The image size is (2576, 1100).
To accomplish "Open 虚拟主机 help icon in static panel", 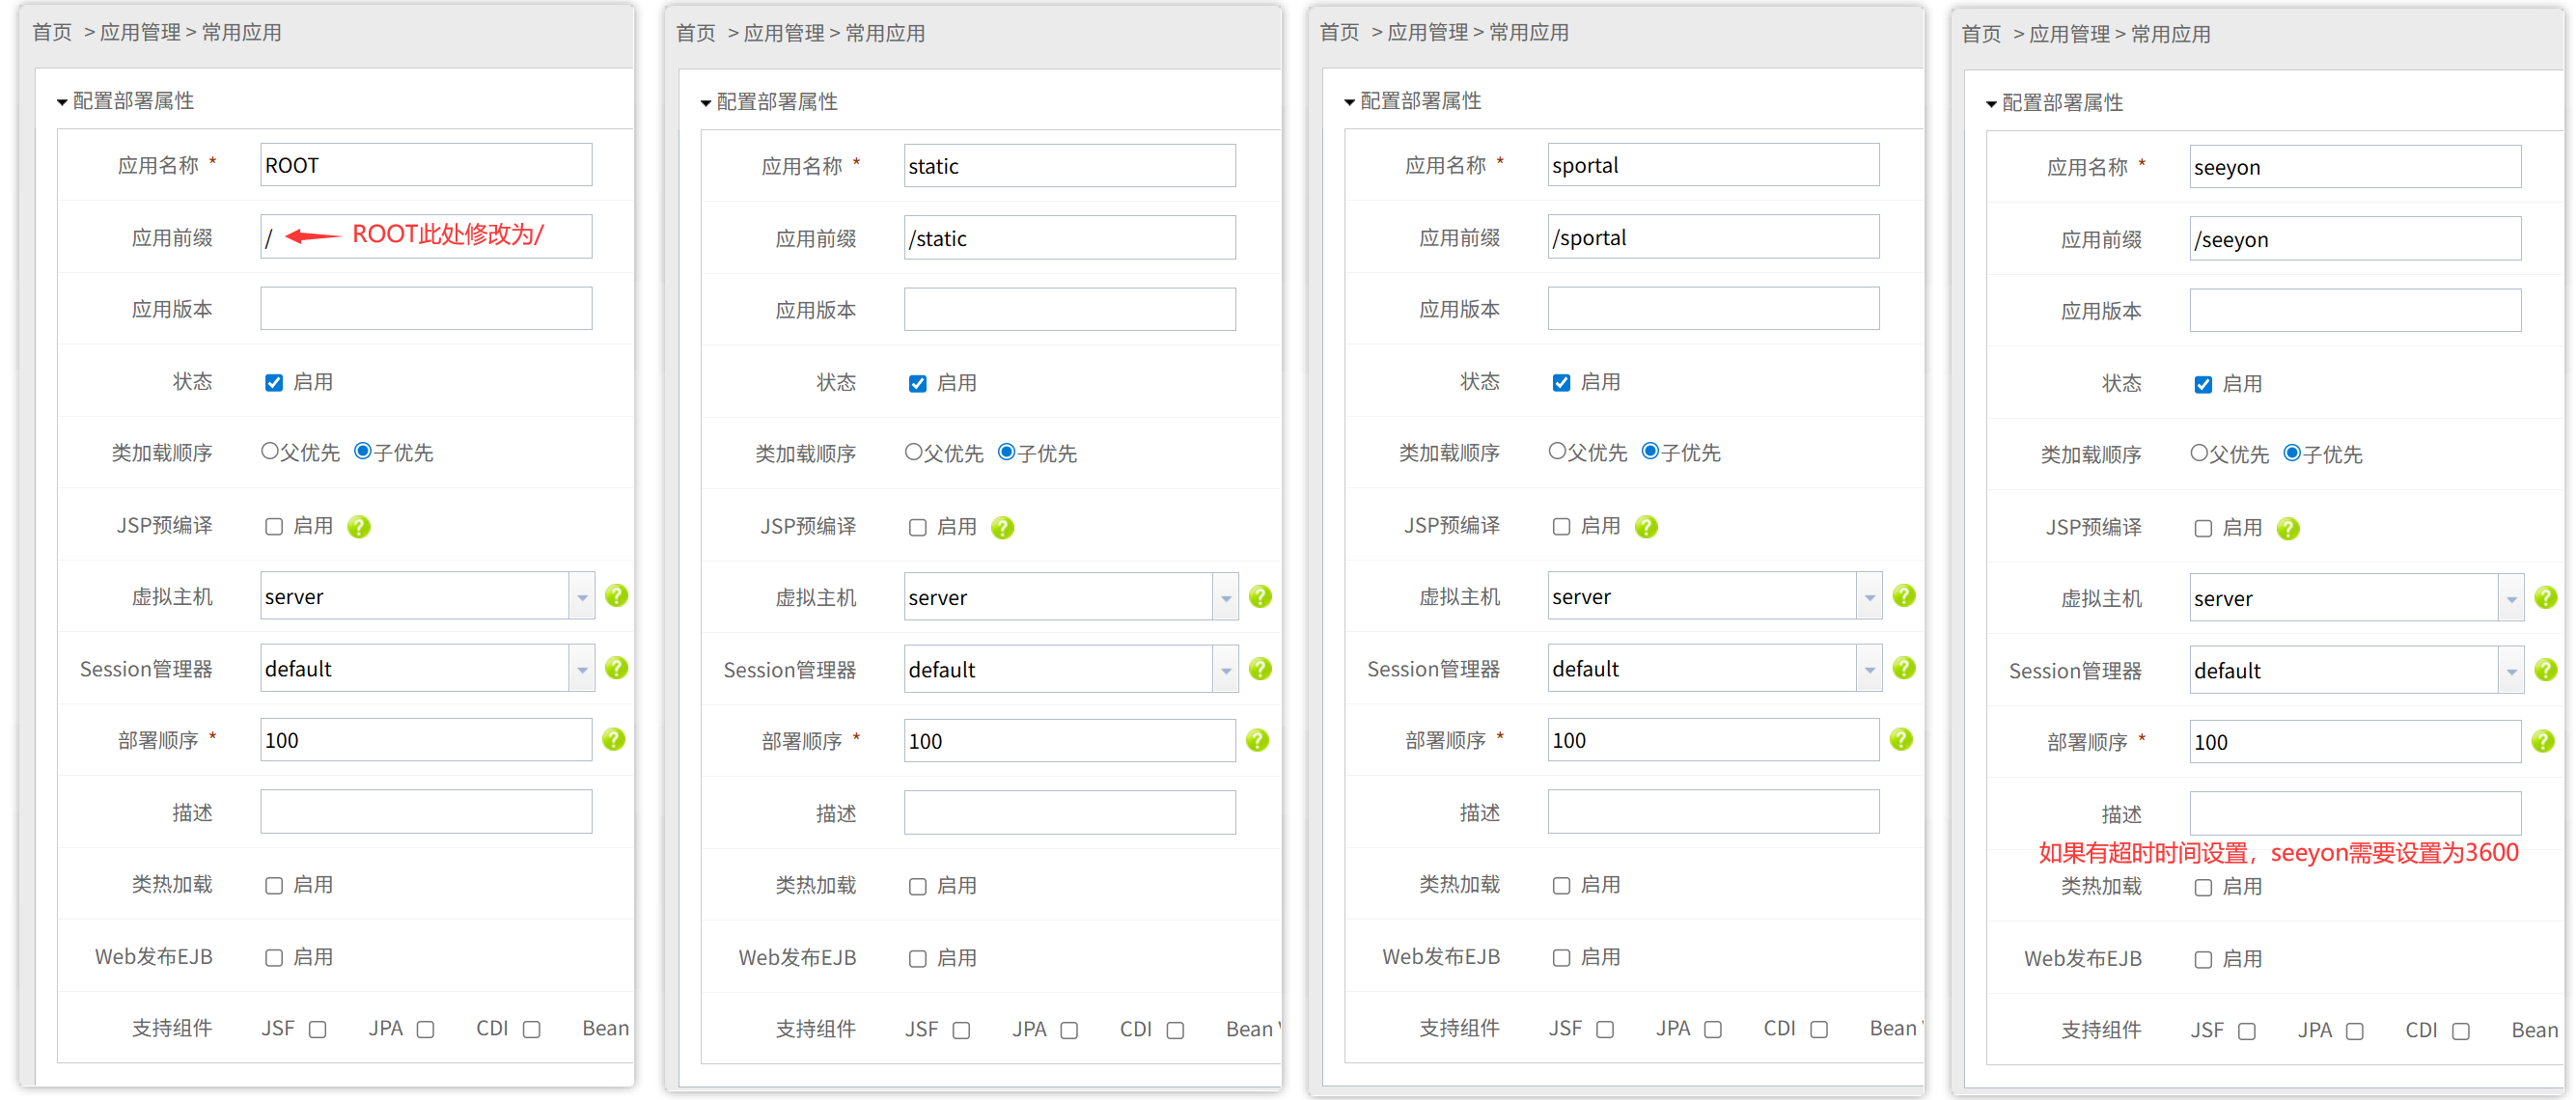I will 1261,597.
